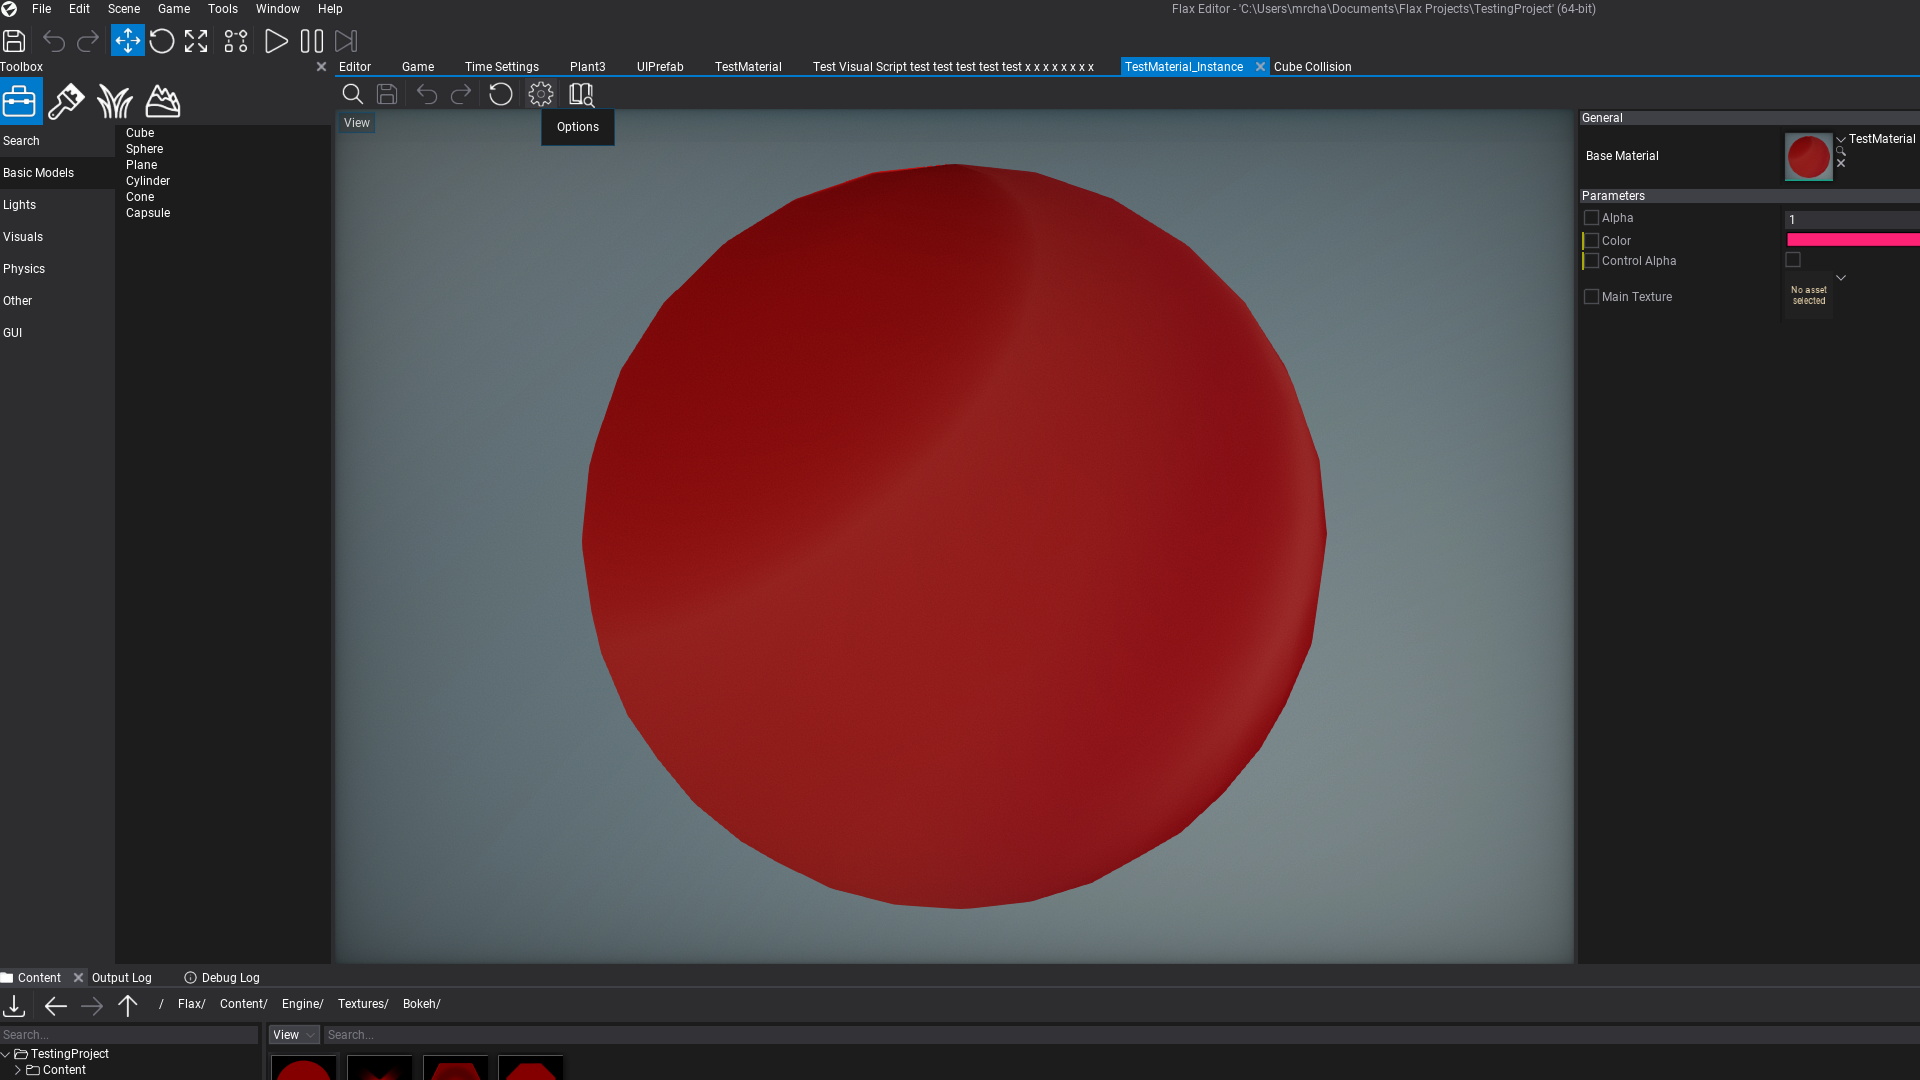This screenshot has height=1080, width=1920.
Task: Activate the Rotate transform tool
Action: click(161, 41)
